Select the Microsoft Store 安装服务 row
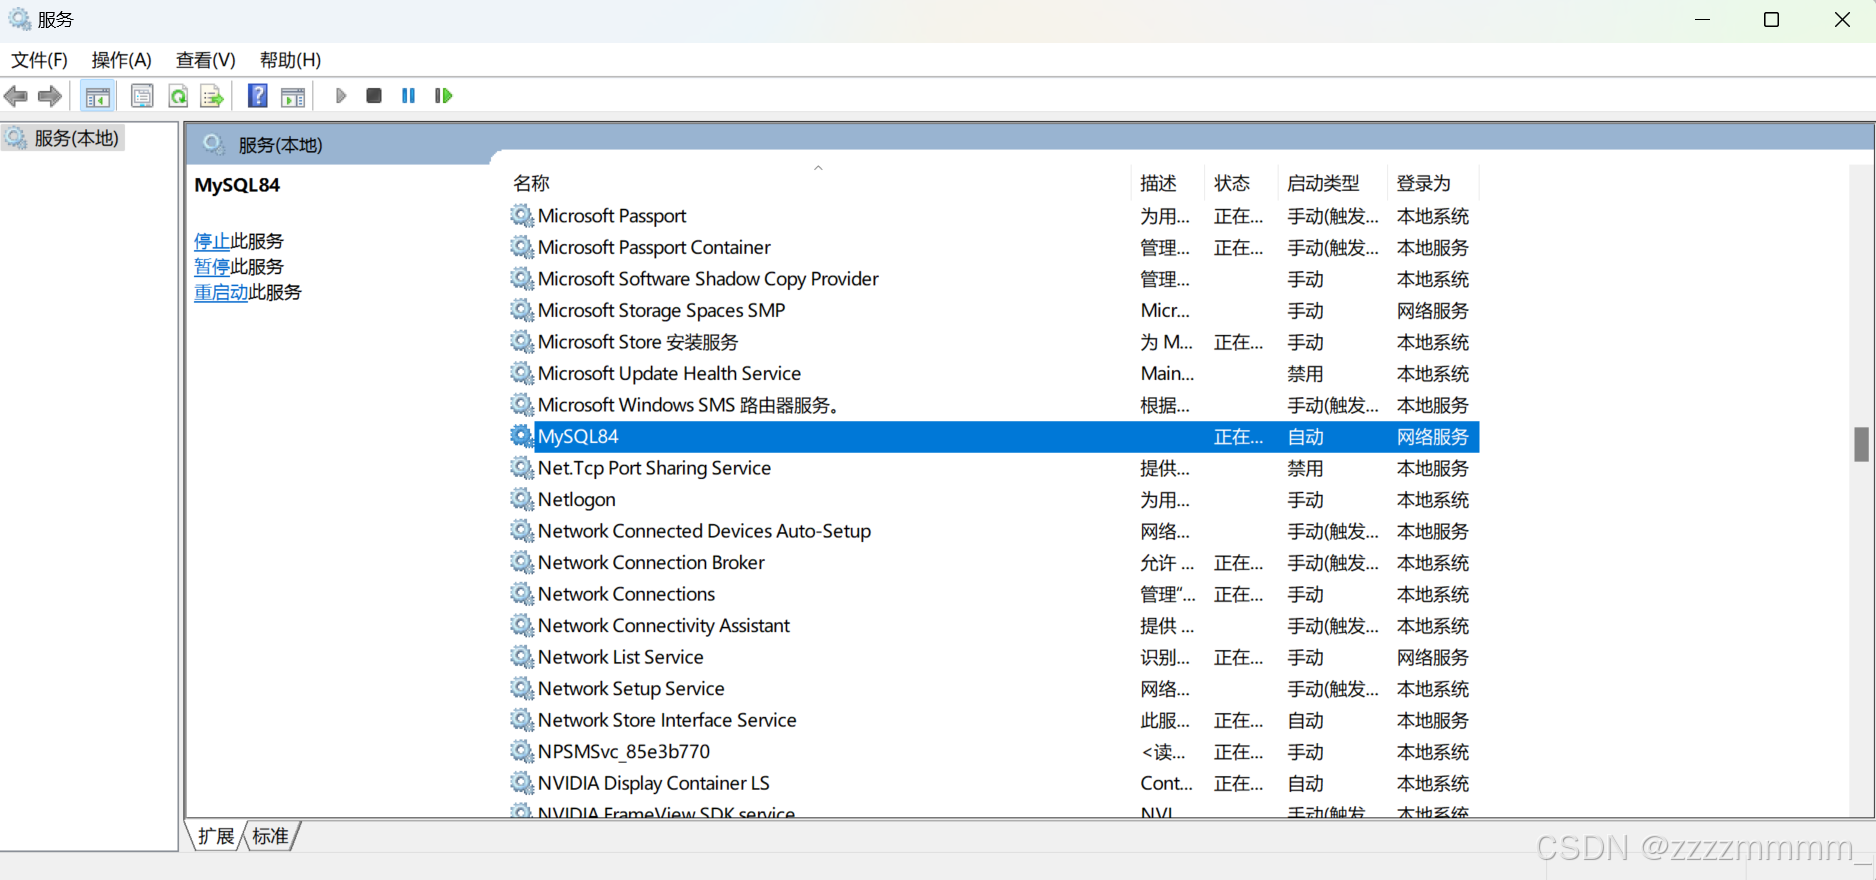 click(x=994, y=342)
